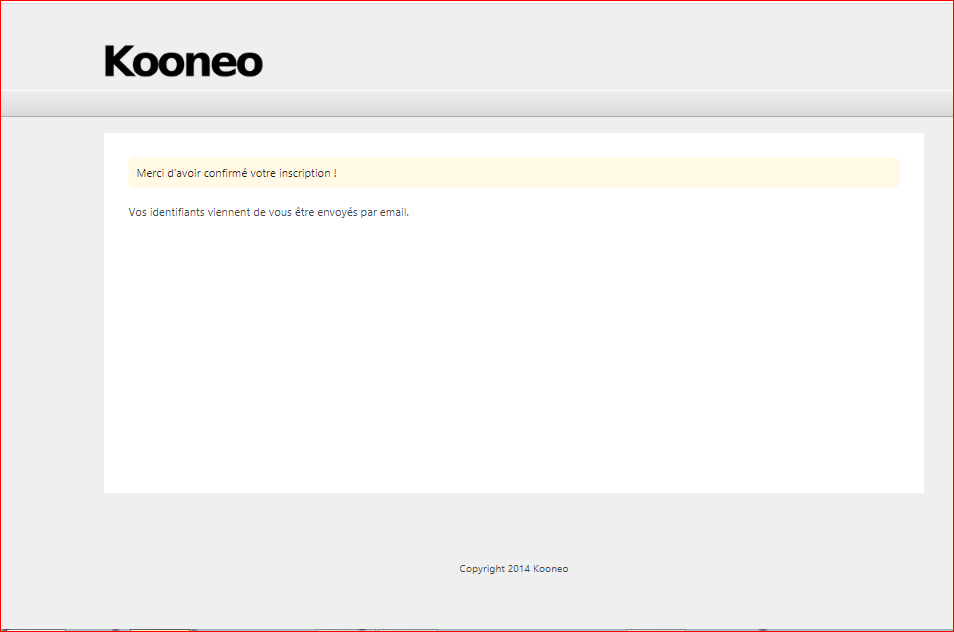Click the inscription confirmation alert box
Image resolution: width=954 pixels, height=632 pixels.
tap(513, 172)
